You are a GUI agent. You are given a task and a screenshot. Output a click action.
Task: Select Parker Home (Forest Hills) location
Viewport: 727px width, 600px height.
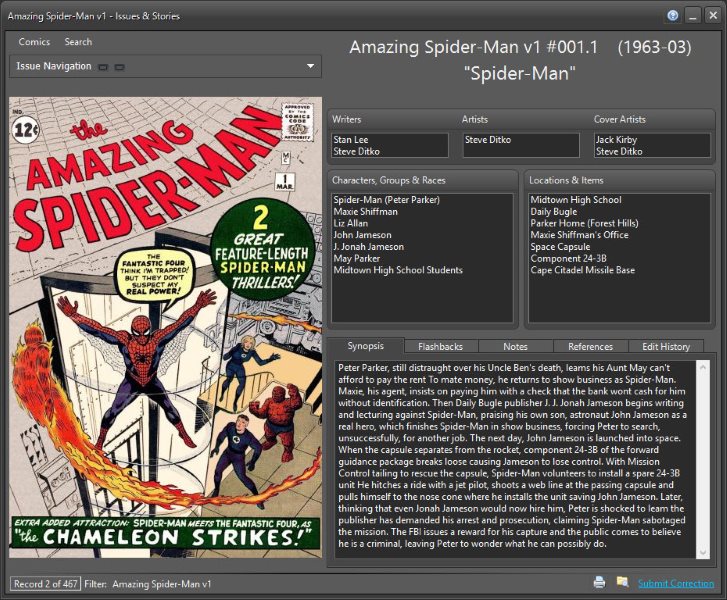[x=584, y=223]
